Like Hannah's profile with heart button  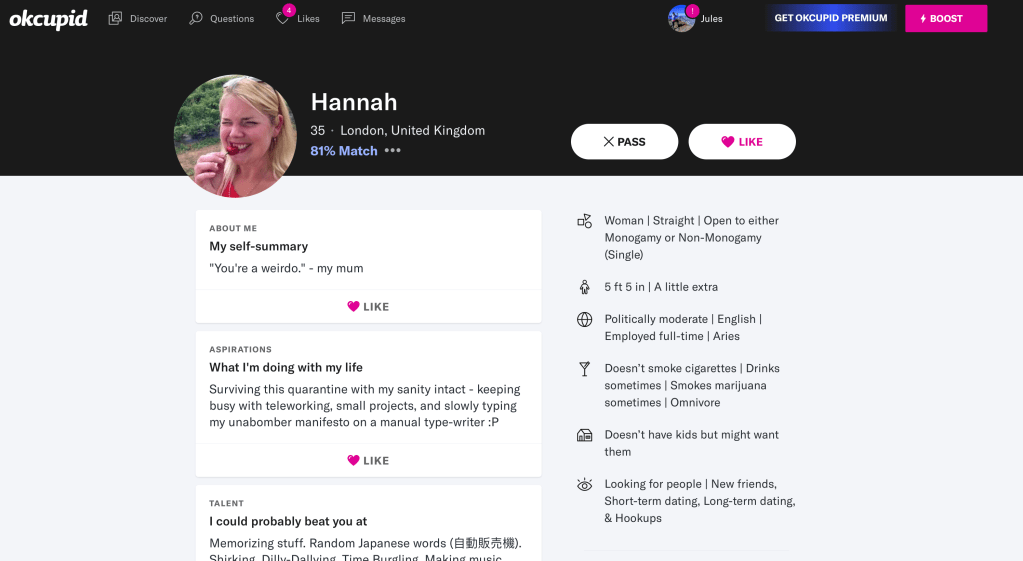click(x=742, y=142)
